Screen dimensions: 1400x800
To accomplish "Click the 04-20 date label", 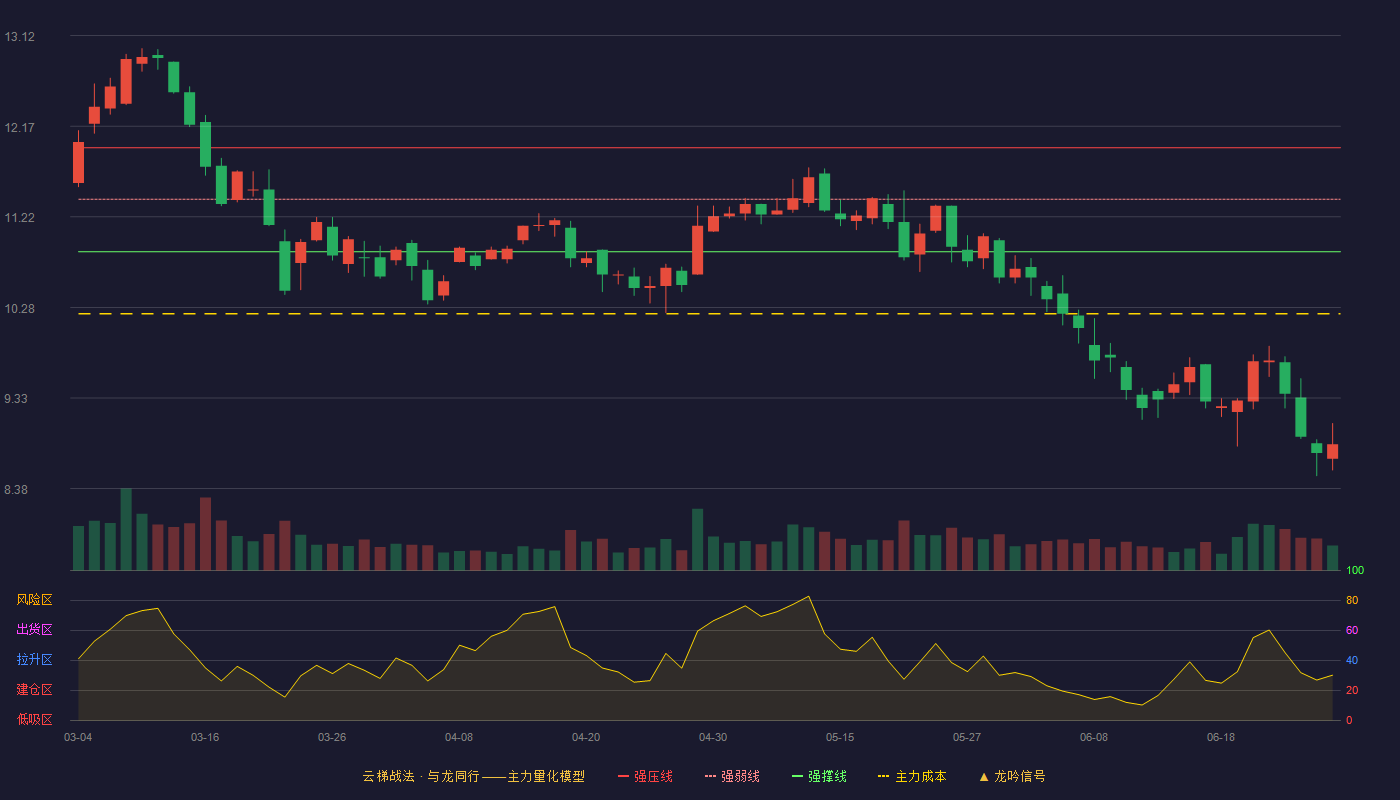I will 586,737.
